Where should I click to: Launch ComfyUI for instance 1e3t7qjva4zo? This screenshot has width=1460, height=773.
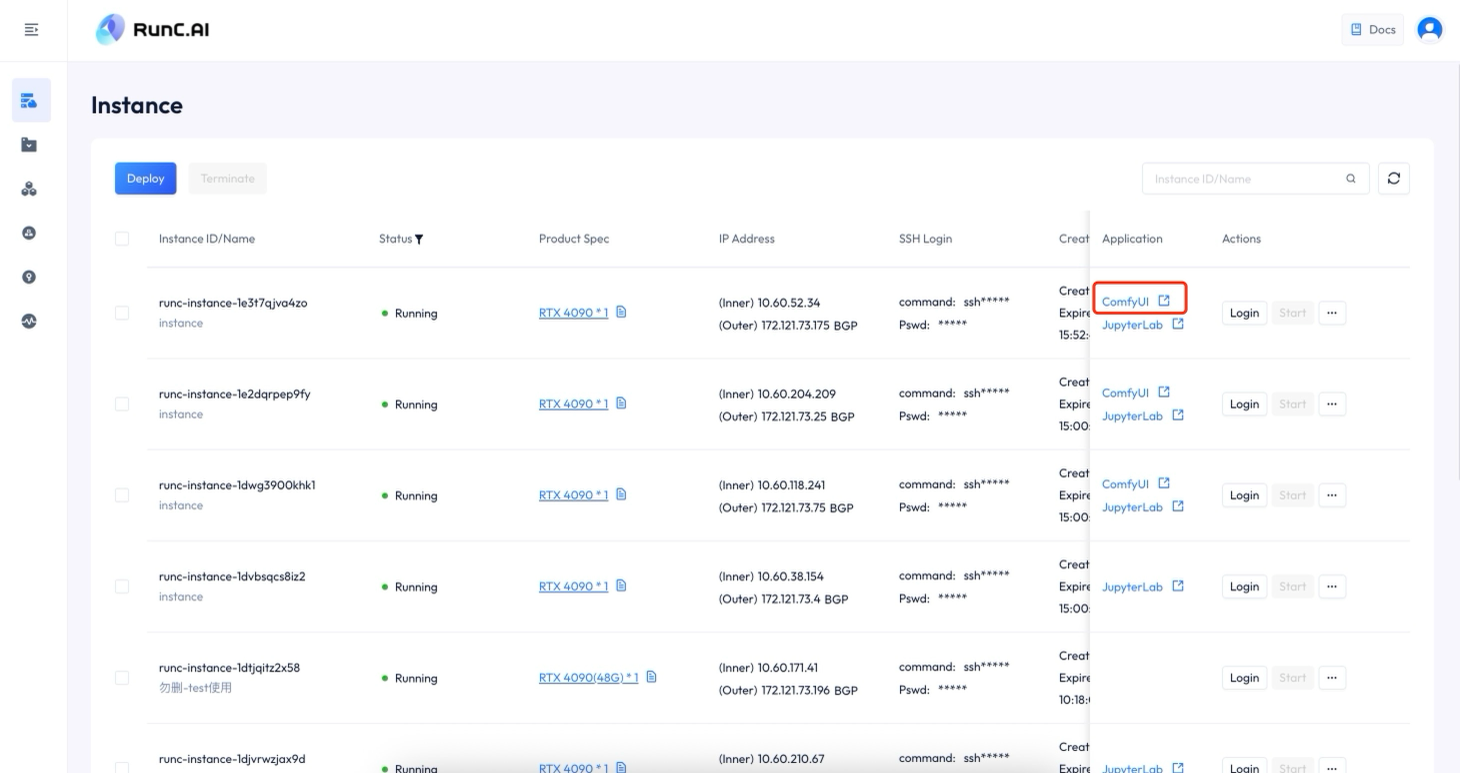(x=1136, y=301)
